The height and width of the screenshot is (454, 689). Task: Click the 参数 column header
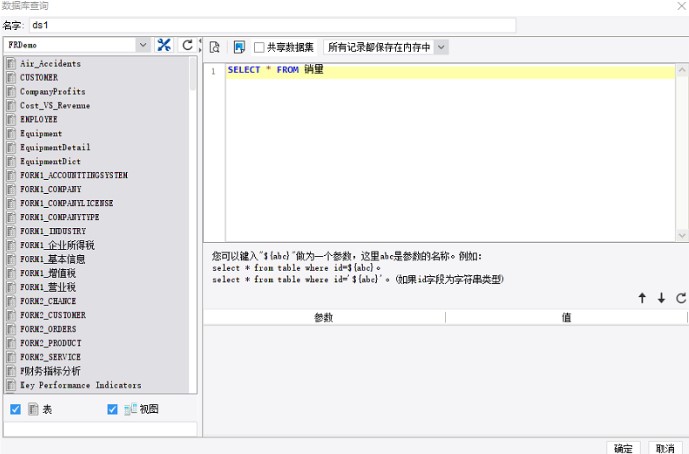(x=324, y=317)
